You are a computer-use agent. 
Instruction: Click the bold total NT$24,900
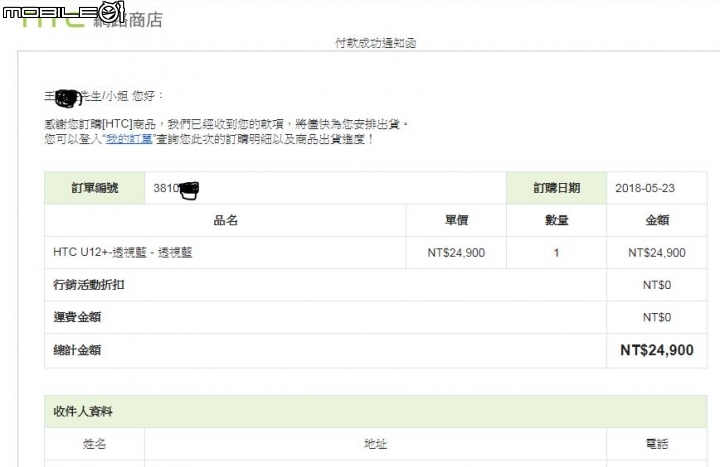tap(657, 350)
